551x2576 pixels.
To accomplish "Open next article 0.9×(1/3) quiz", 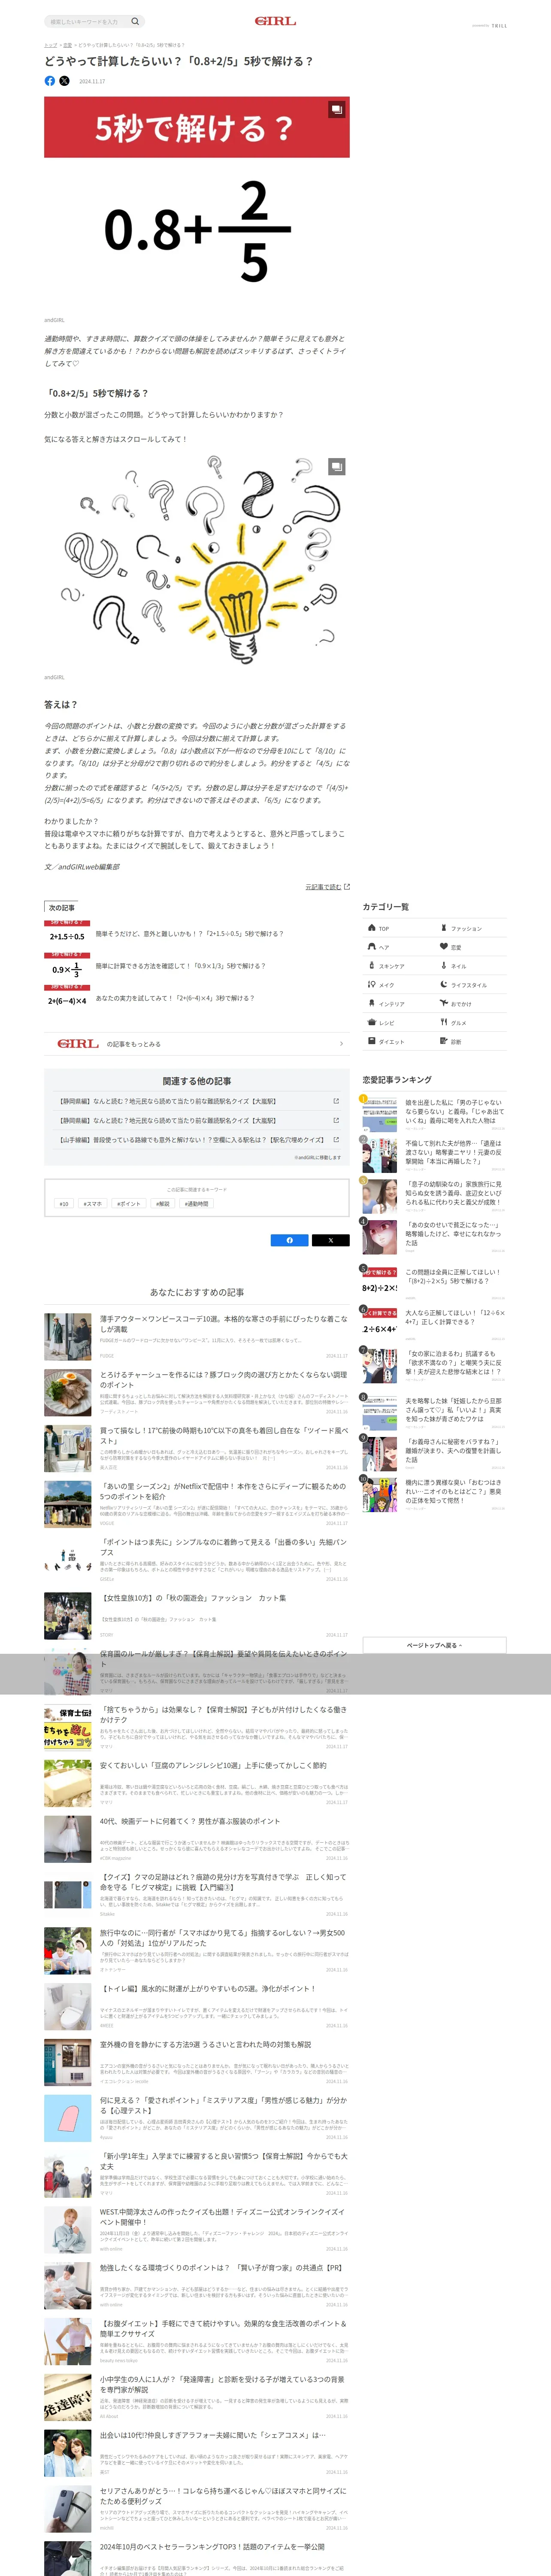I will pyautogui.click(x=196, y=966).
